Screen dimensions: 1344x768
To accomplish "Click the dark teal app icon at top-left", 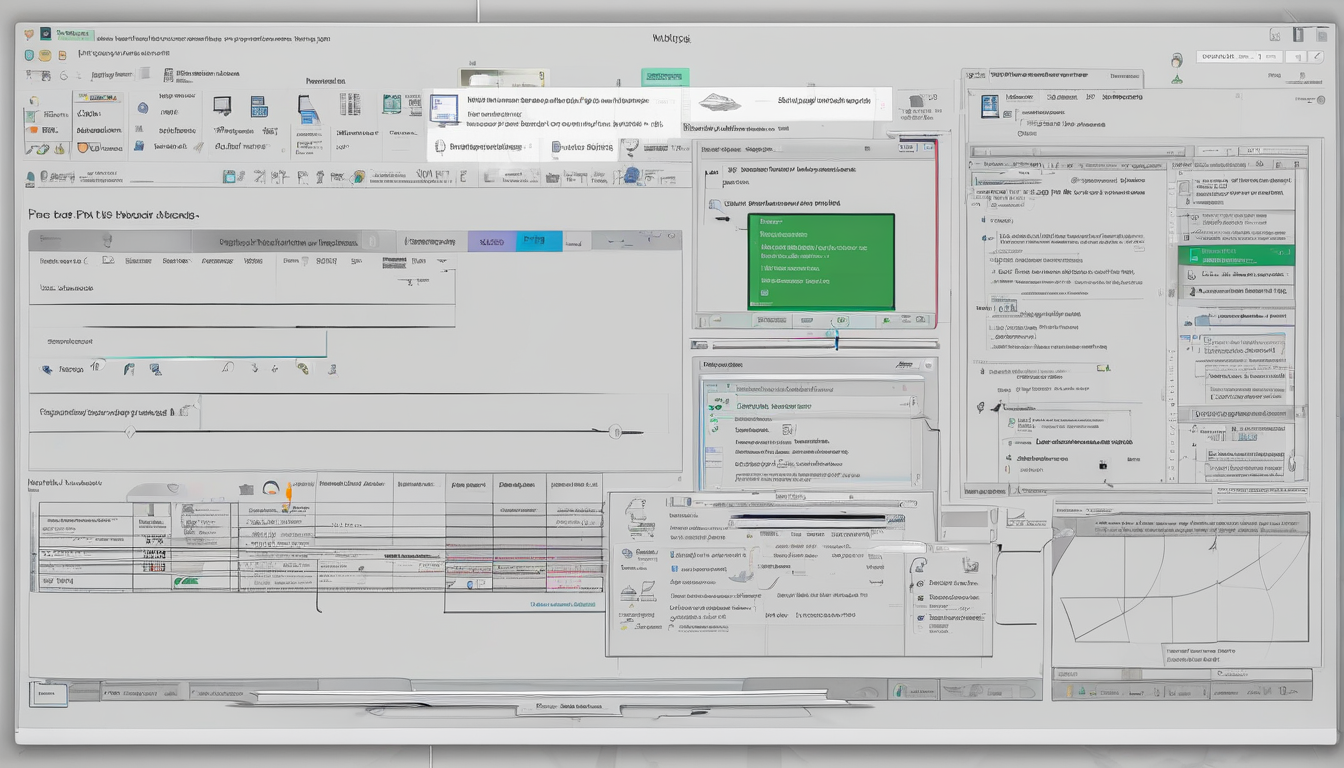I will [x=45, y=35].
